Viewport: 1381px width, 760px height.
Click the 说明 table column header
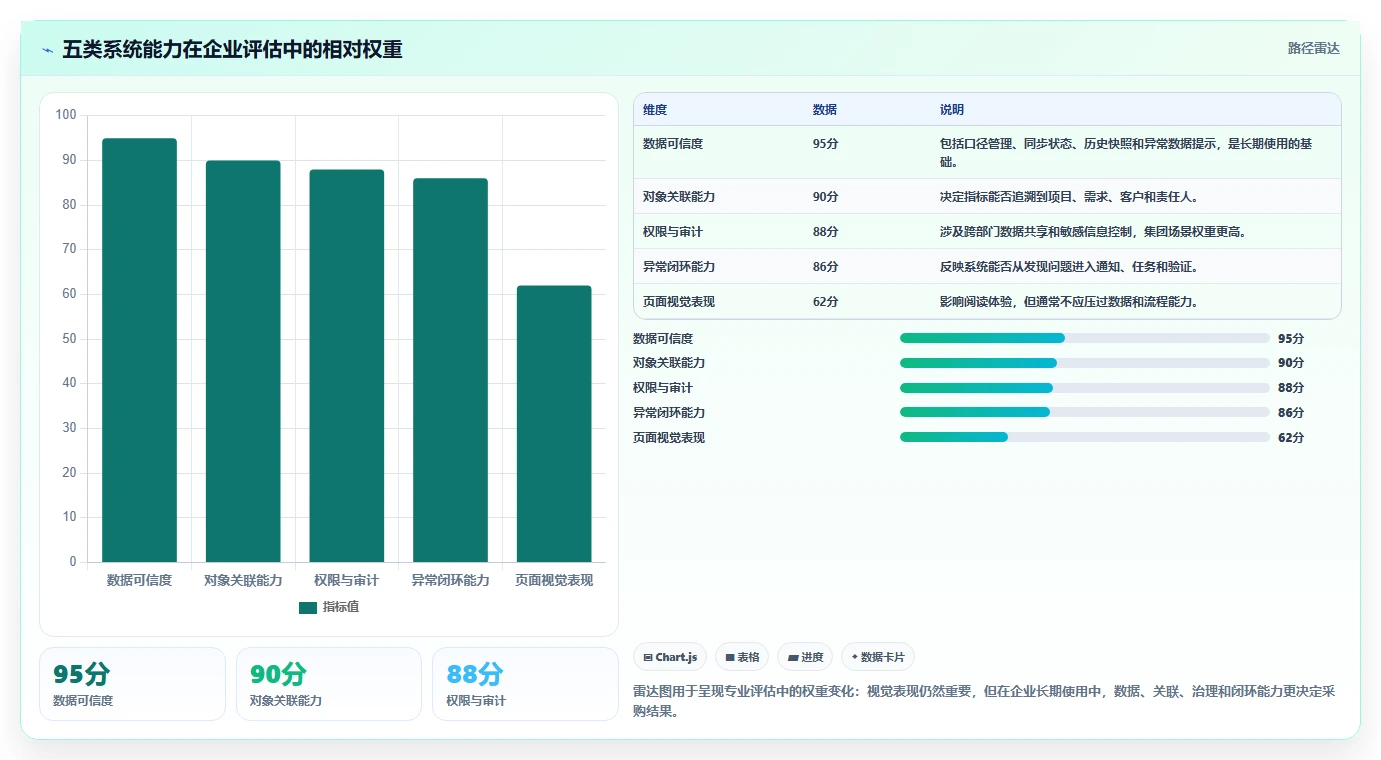952,110
